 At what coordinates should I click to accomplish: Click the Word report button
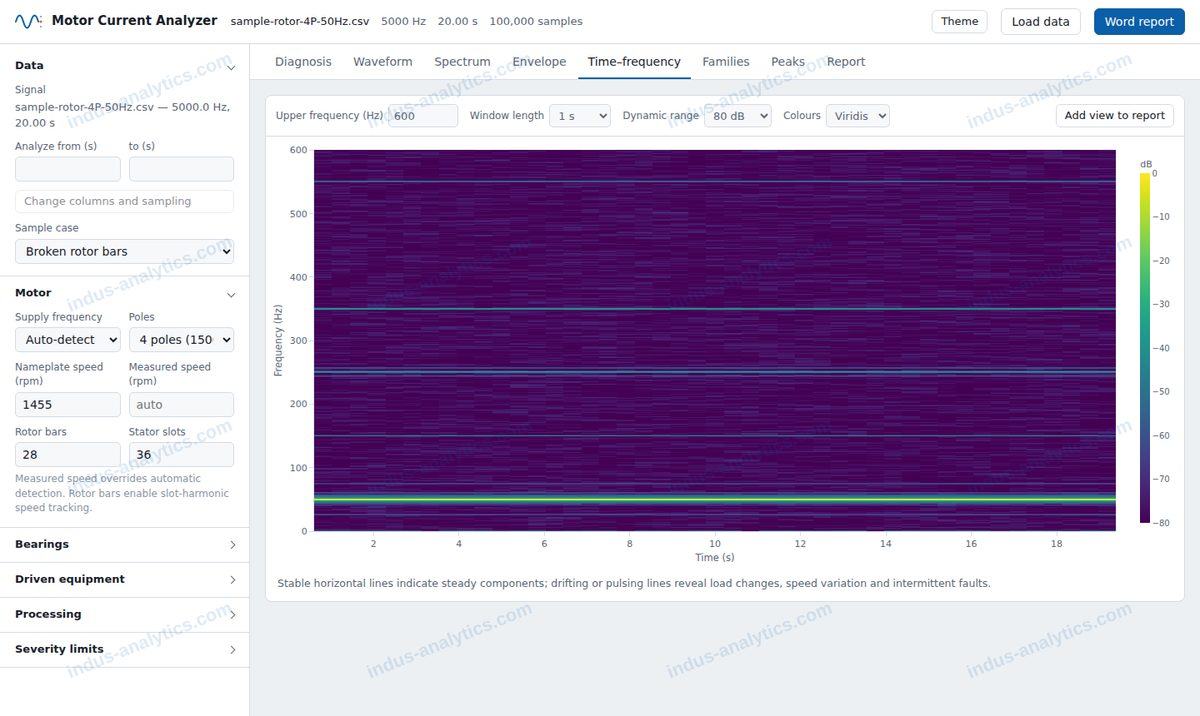1139,22
